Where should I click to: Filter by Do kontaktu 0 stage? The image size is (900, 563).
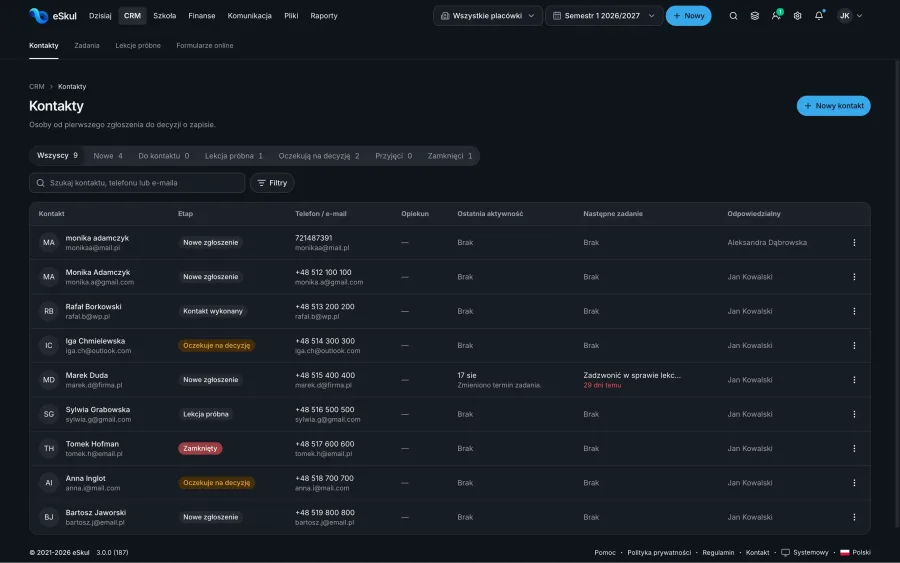click(164, 156)
